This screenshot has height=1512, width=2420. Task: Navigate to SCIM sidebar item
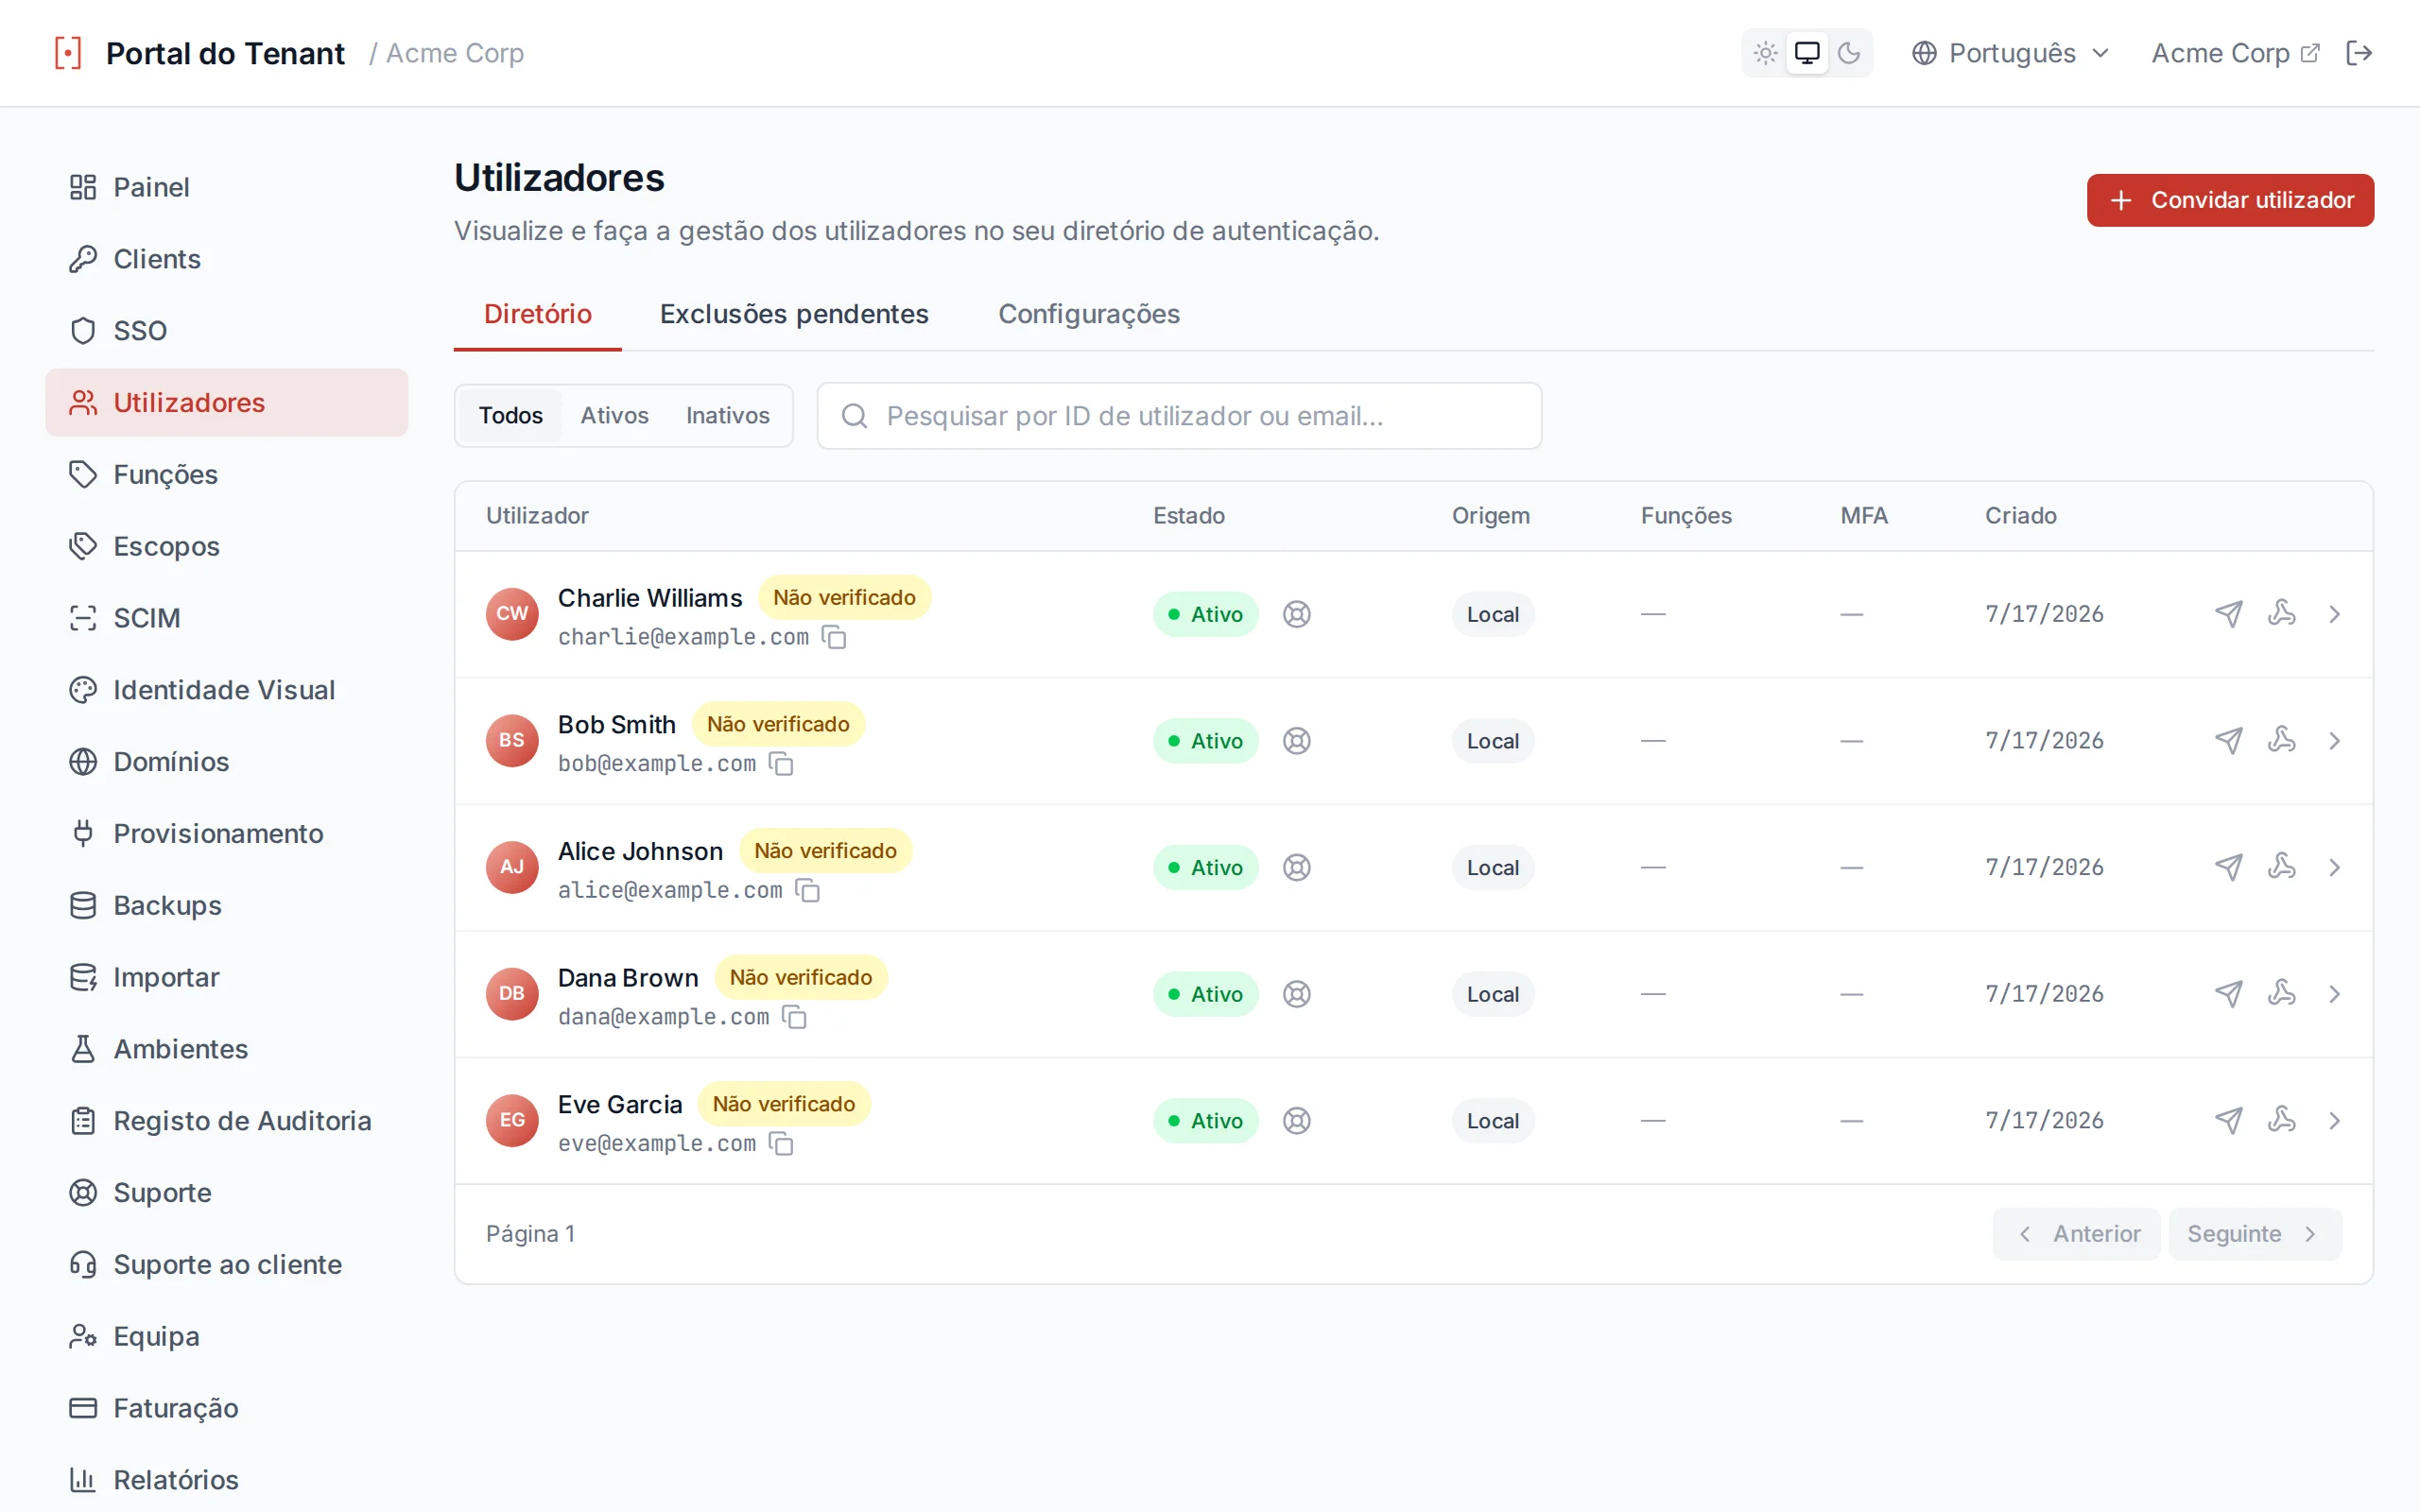point(226,618)
